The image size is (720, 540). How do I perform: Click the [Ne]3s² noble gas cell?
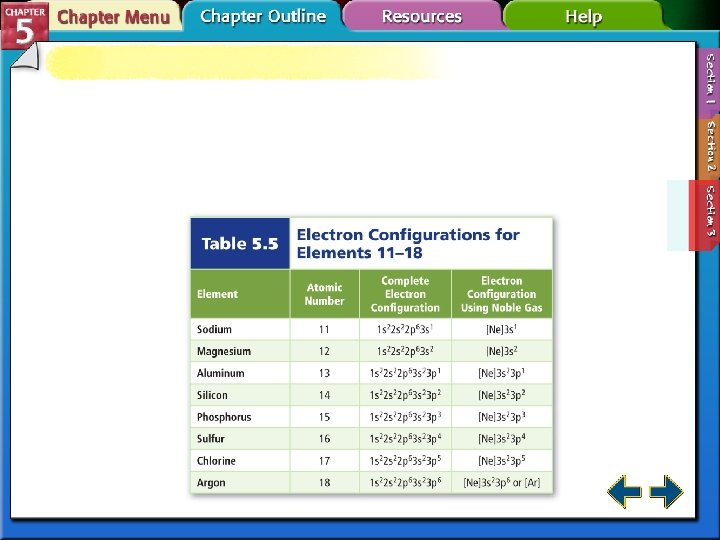click(x=501, y=351)
